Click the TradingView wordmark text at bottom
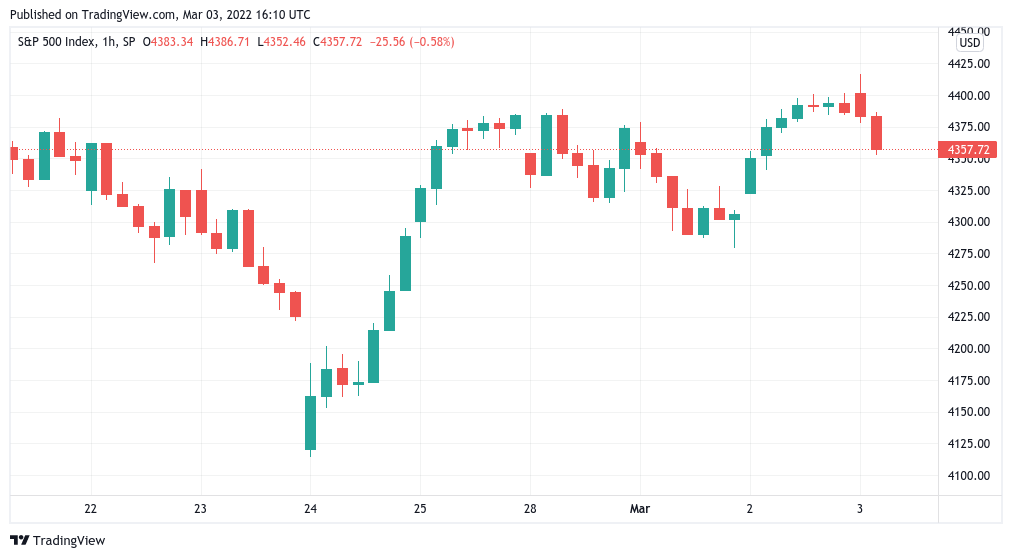 (68, 541)
